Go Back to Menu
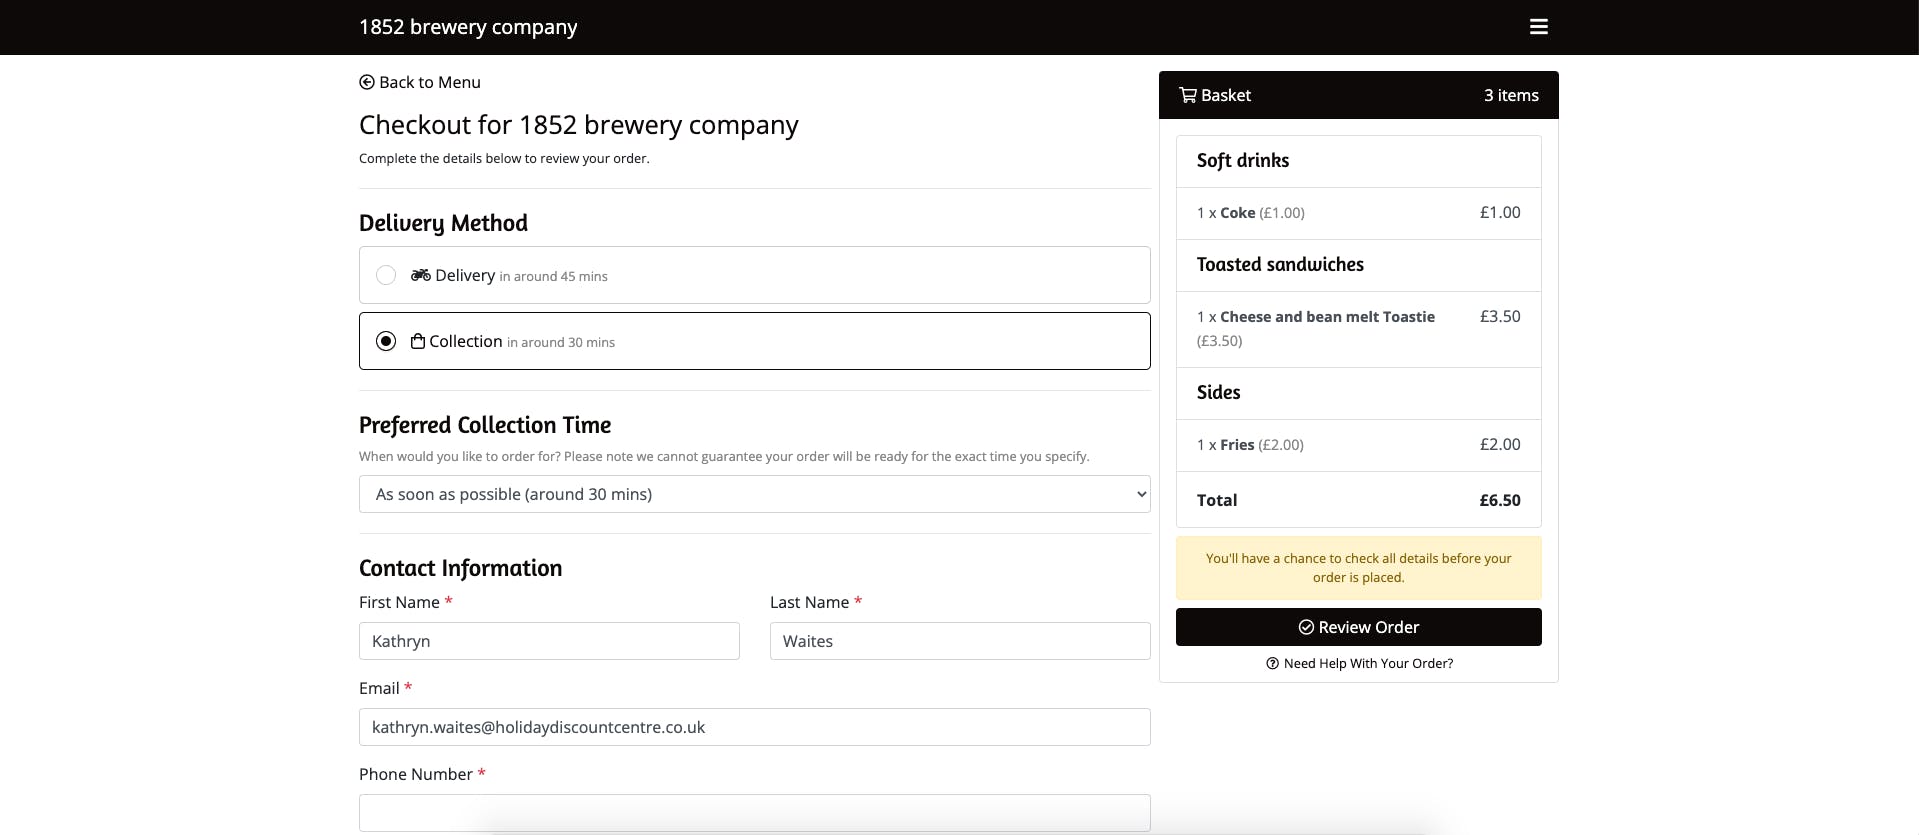This screenshot has height=835, width=1919. (x=429, y=82)
